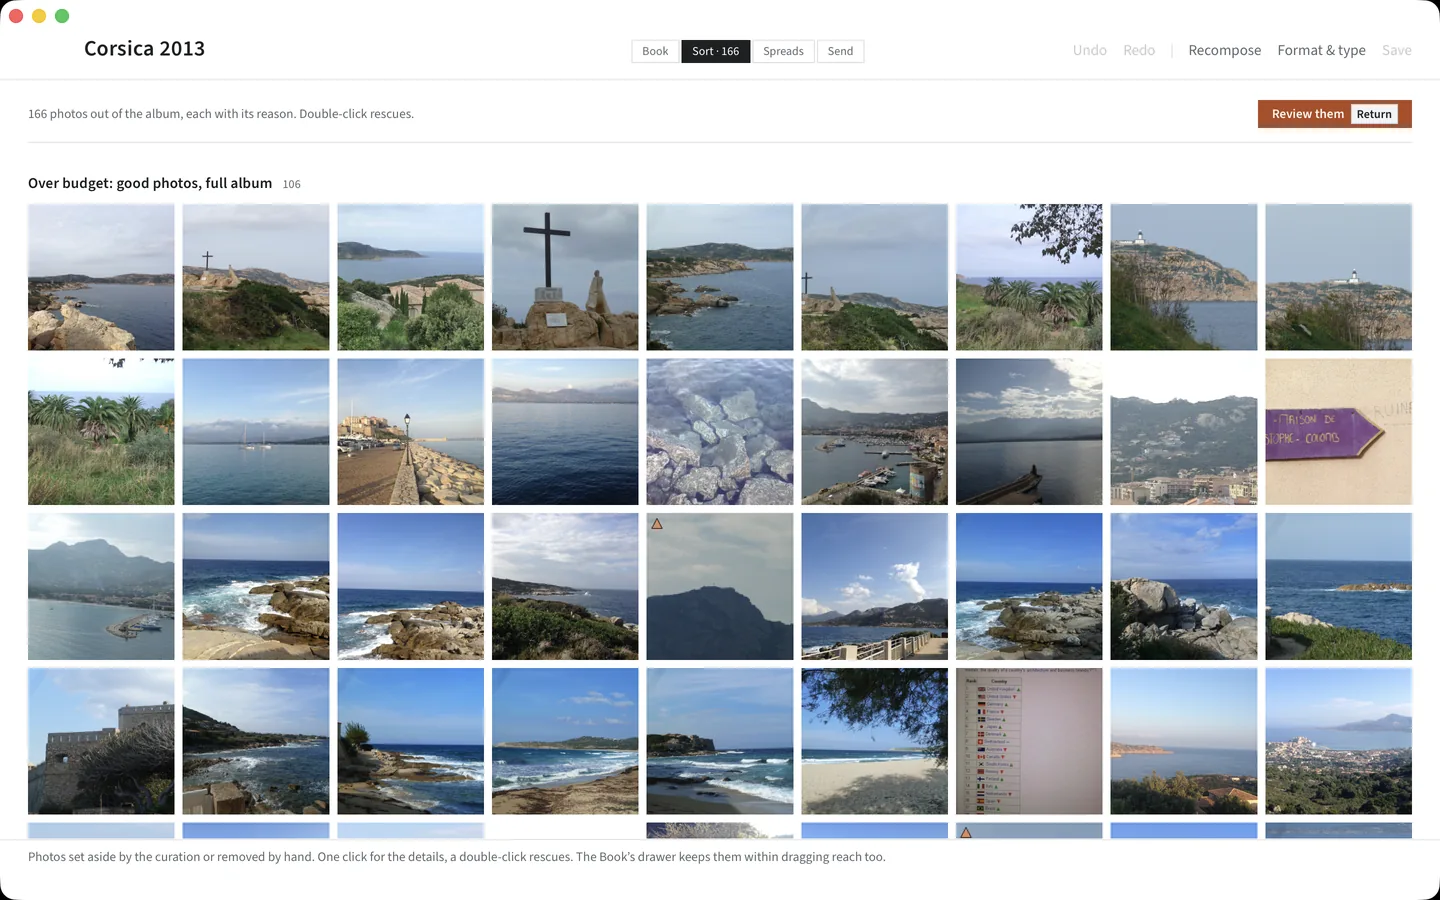Select the stone fortress photo

pos(101,741)
